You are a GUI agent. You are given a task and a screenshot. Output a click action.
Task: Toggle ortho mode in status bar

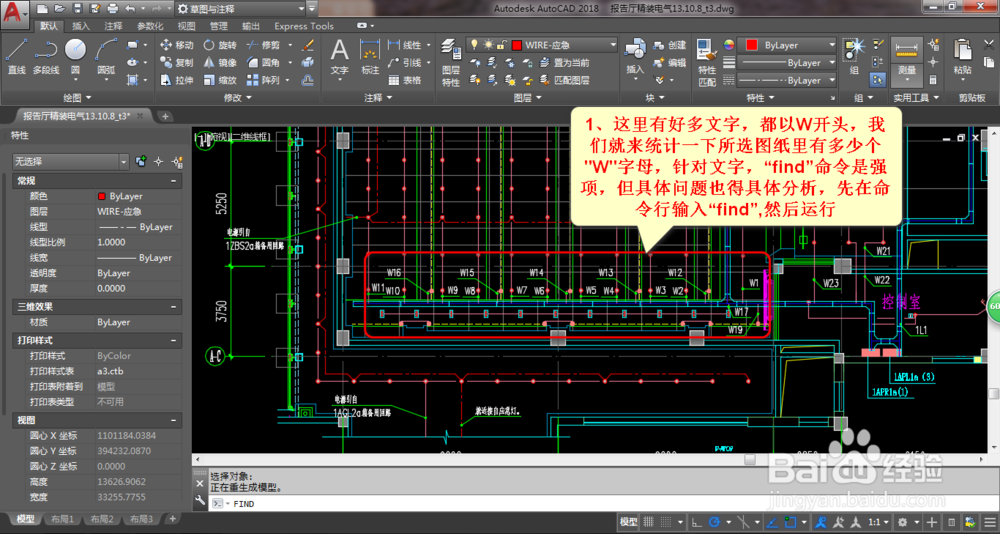pyautogui.click(x=696, y=522)
